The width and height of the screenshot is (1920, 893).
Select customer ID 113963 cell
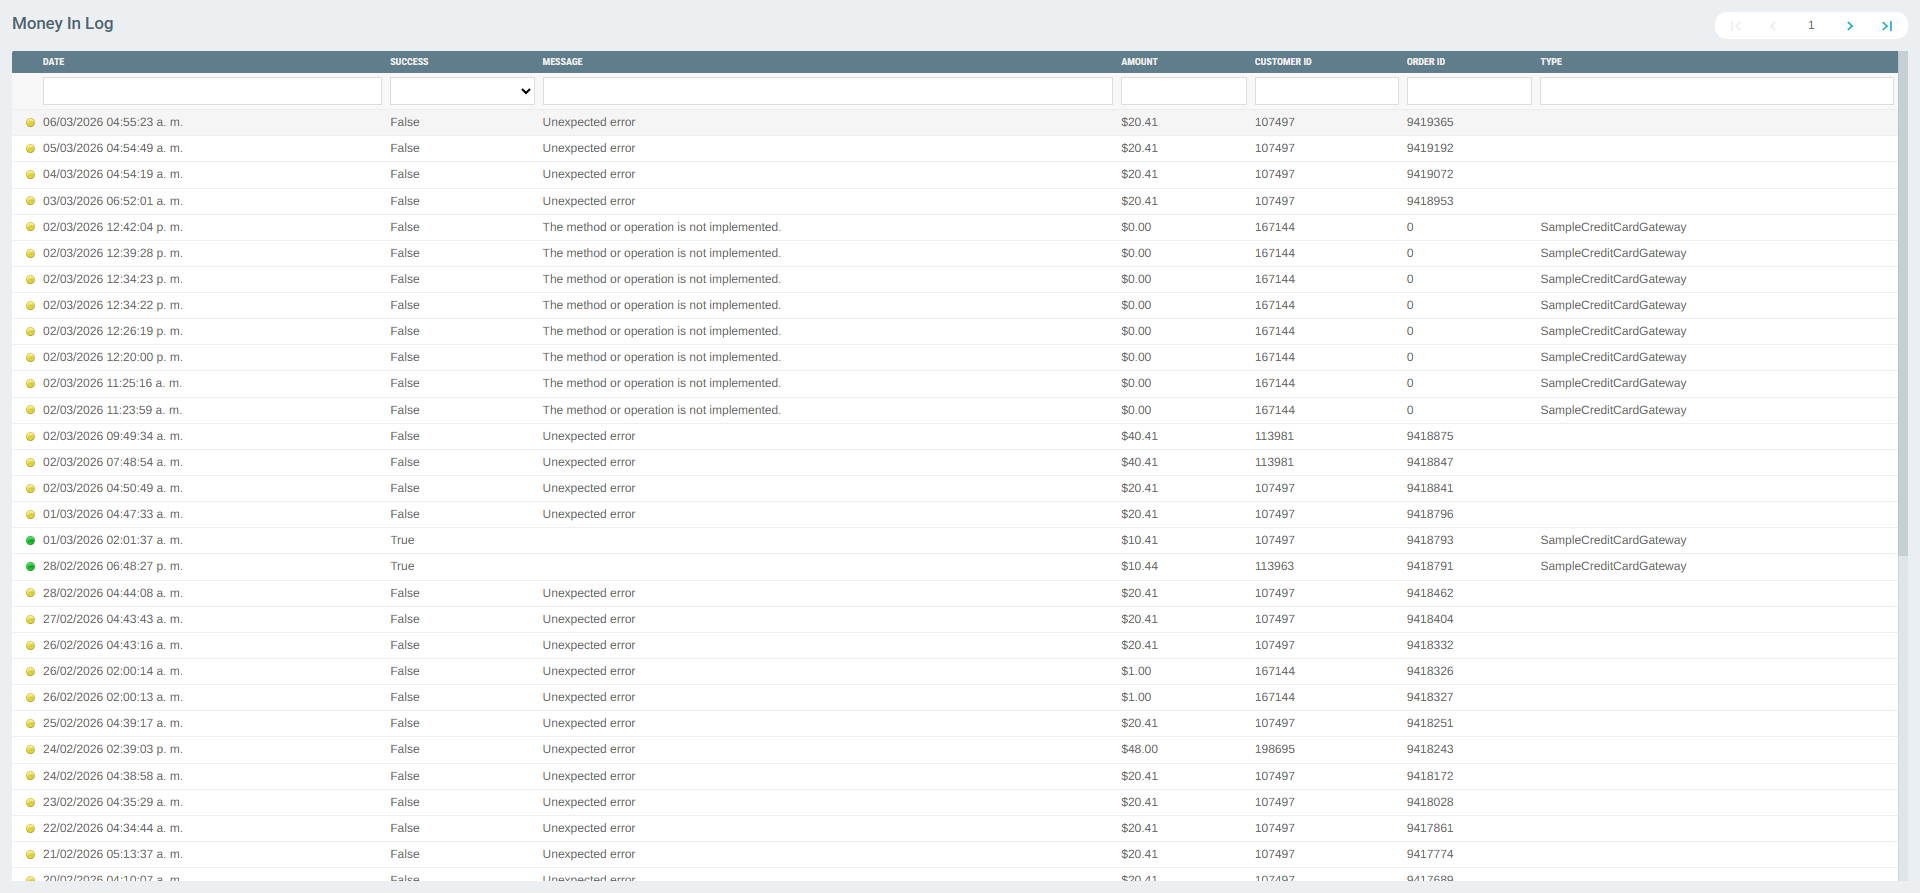[1274, 566]
